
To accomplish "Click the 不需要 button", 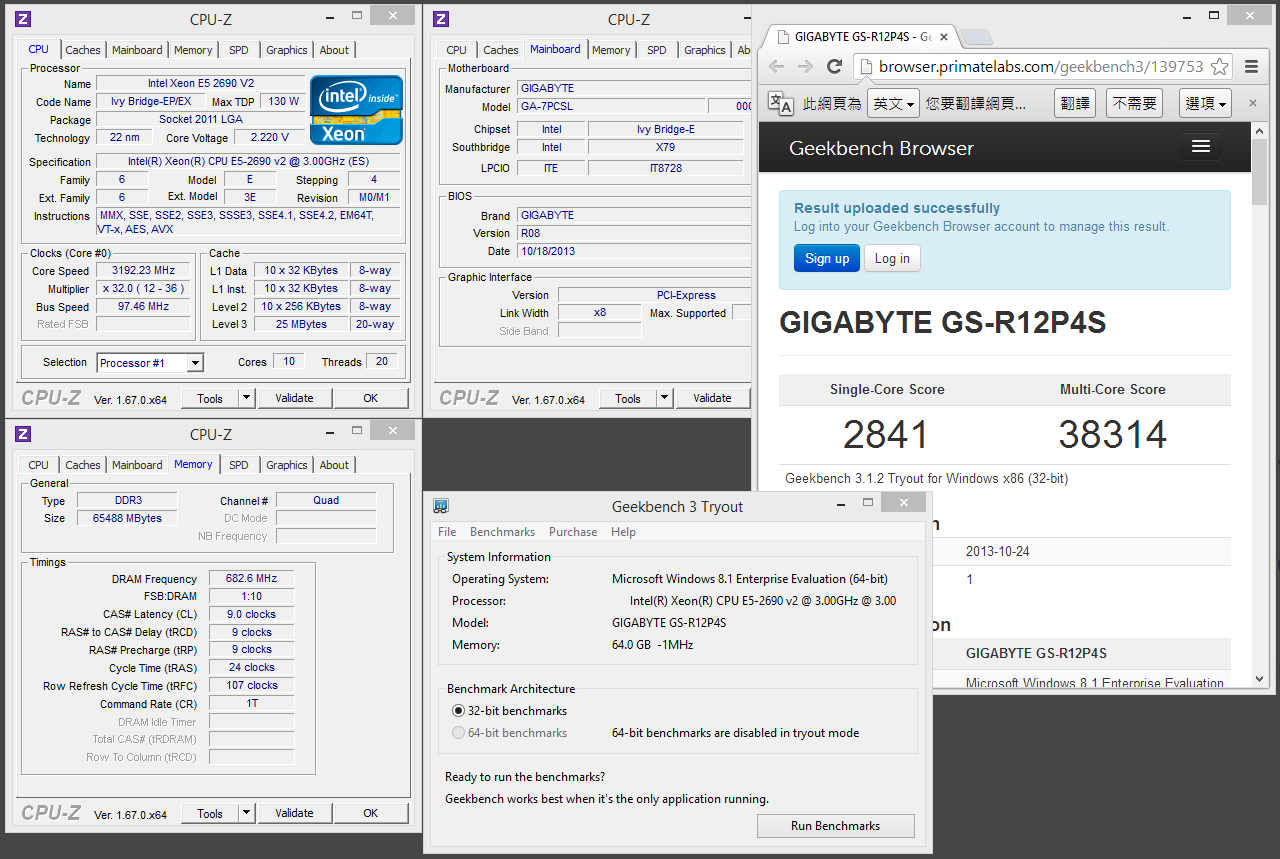I will [x=1134, y=103].
